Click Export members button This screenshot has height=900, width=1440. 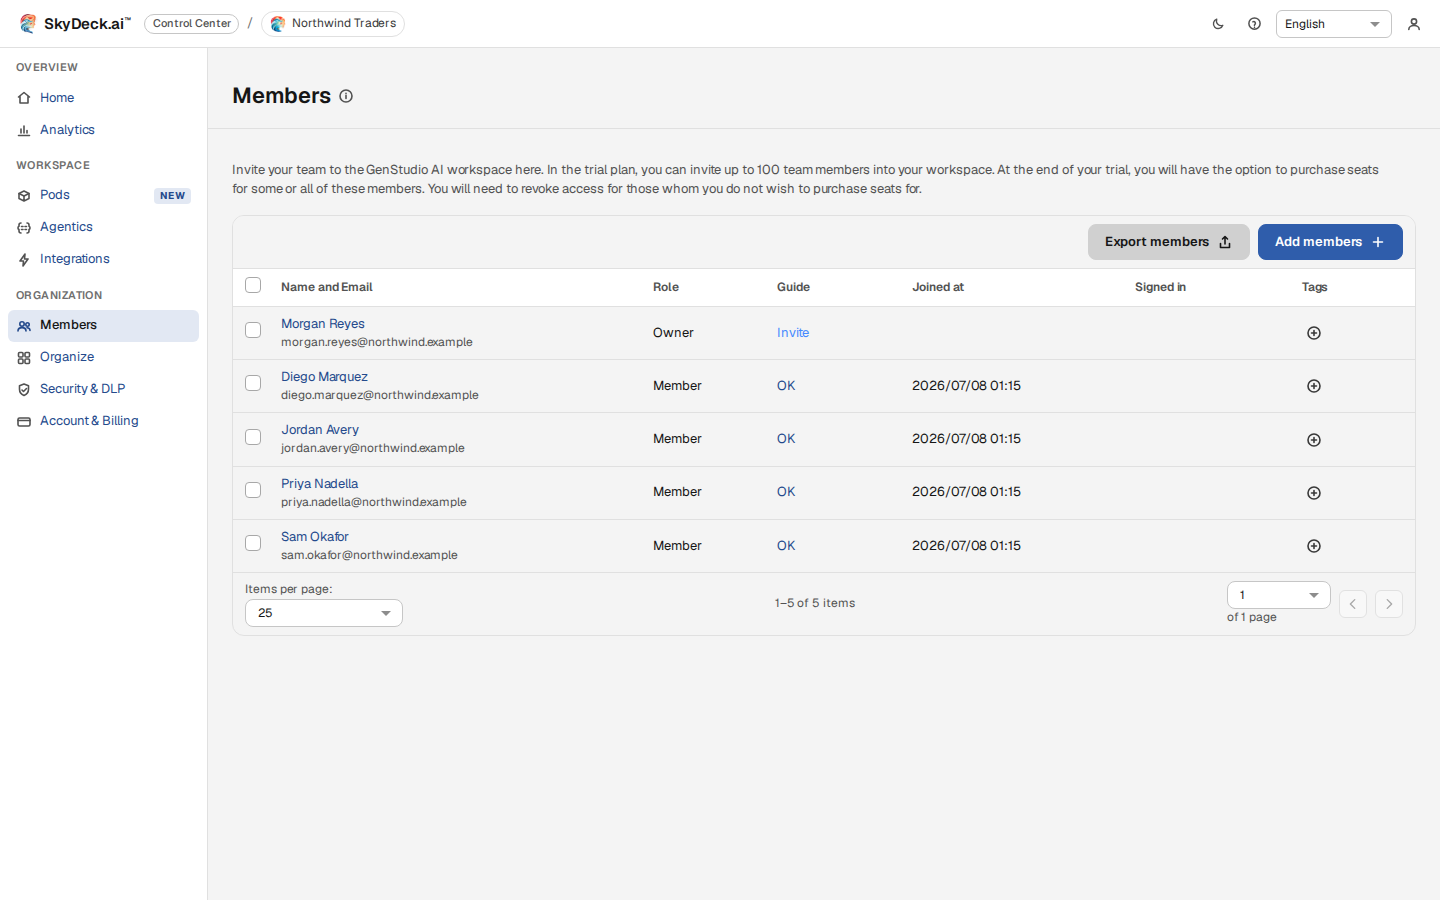click(x=1169, y=242)
